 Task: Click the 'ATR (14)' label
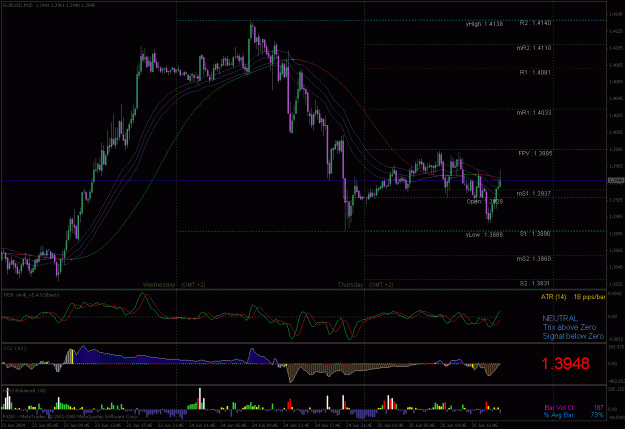coord(553,297)
